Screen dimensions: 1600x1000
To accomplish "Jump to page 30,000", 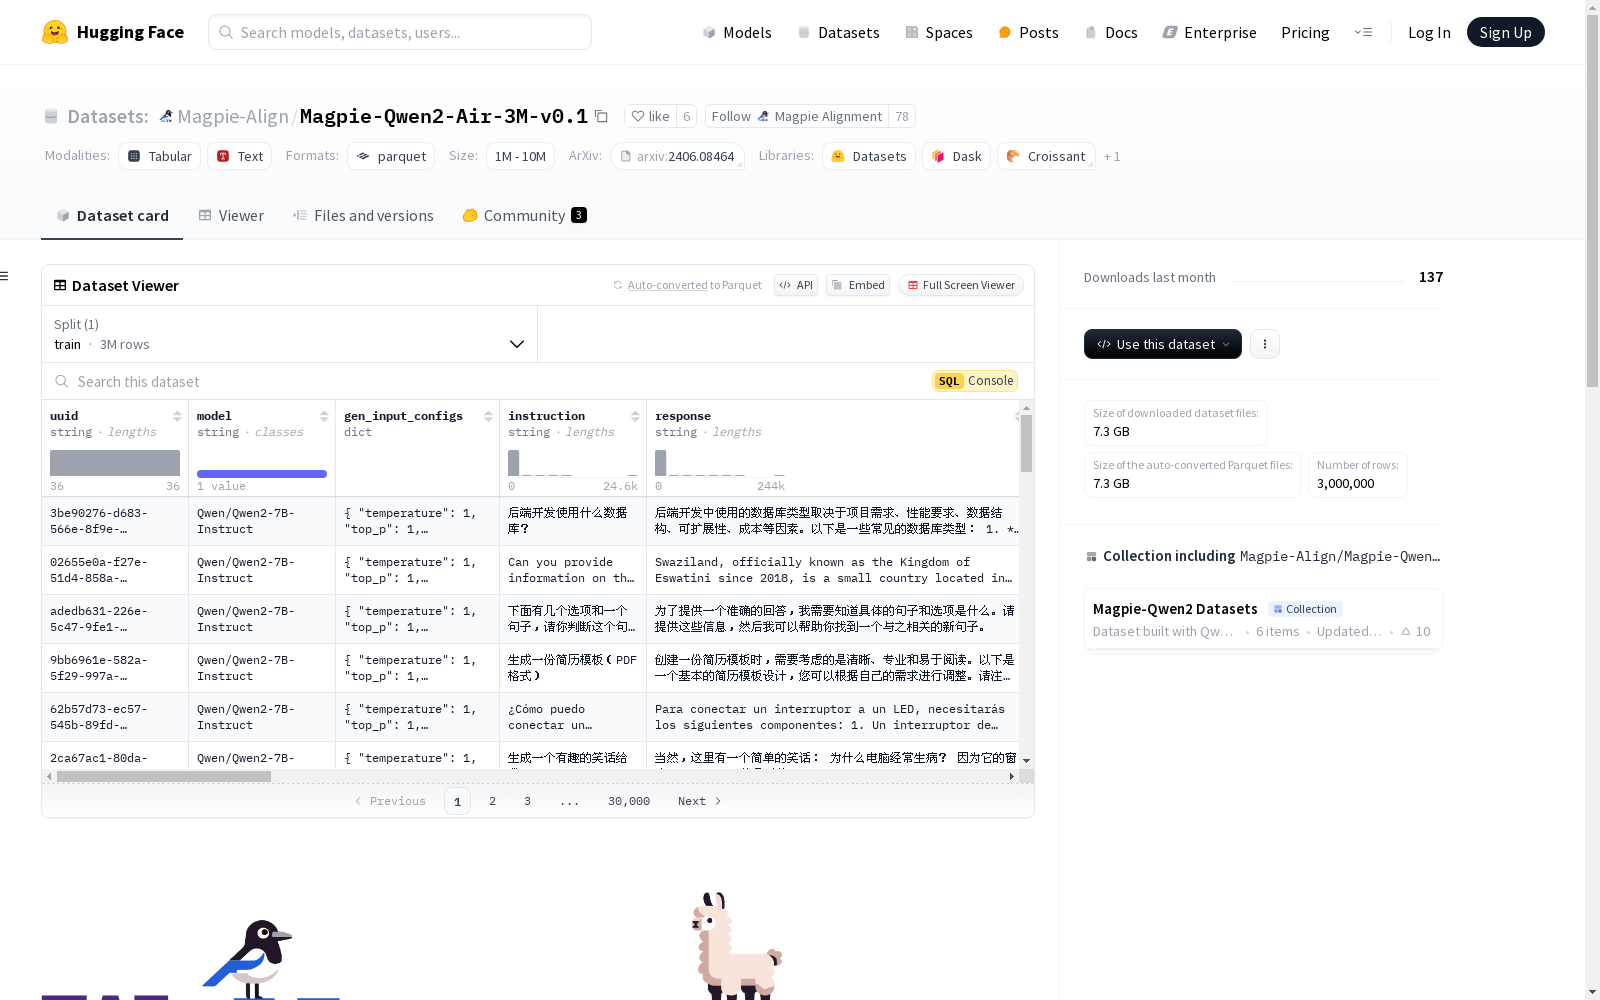I will (629, 801).
